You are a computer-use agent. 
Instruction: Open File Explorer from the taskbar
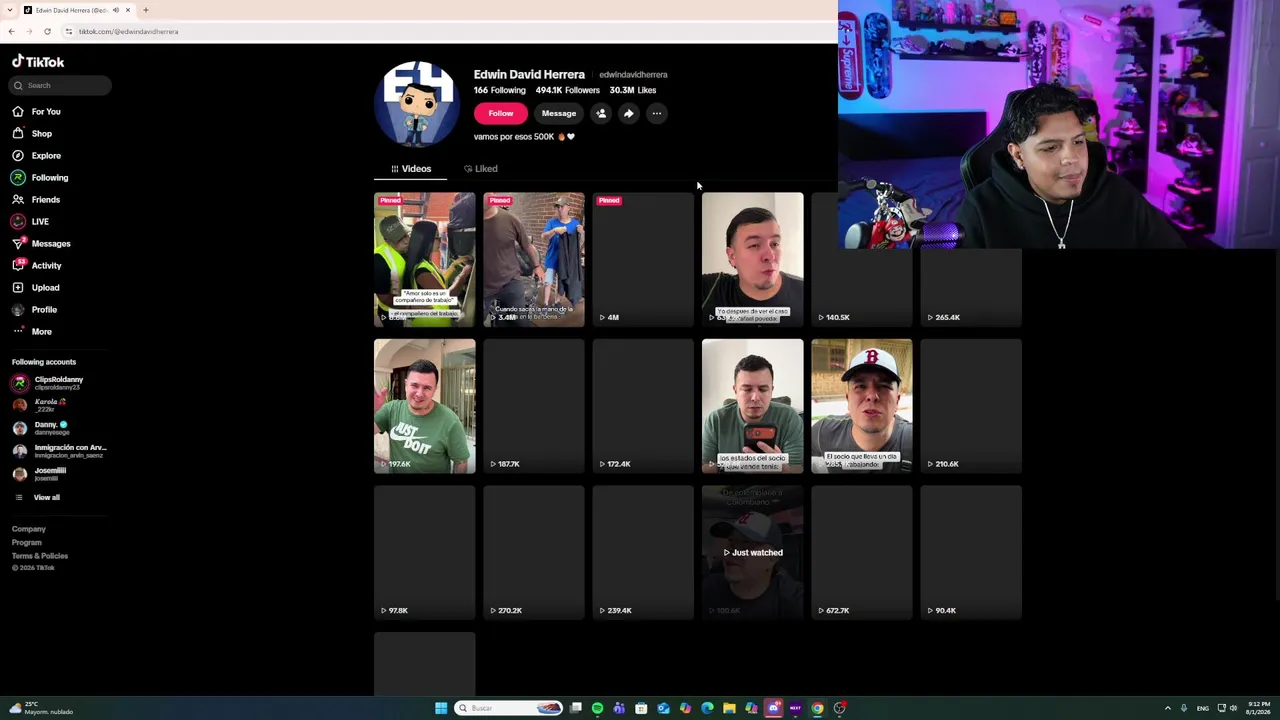coord(729,708)
